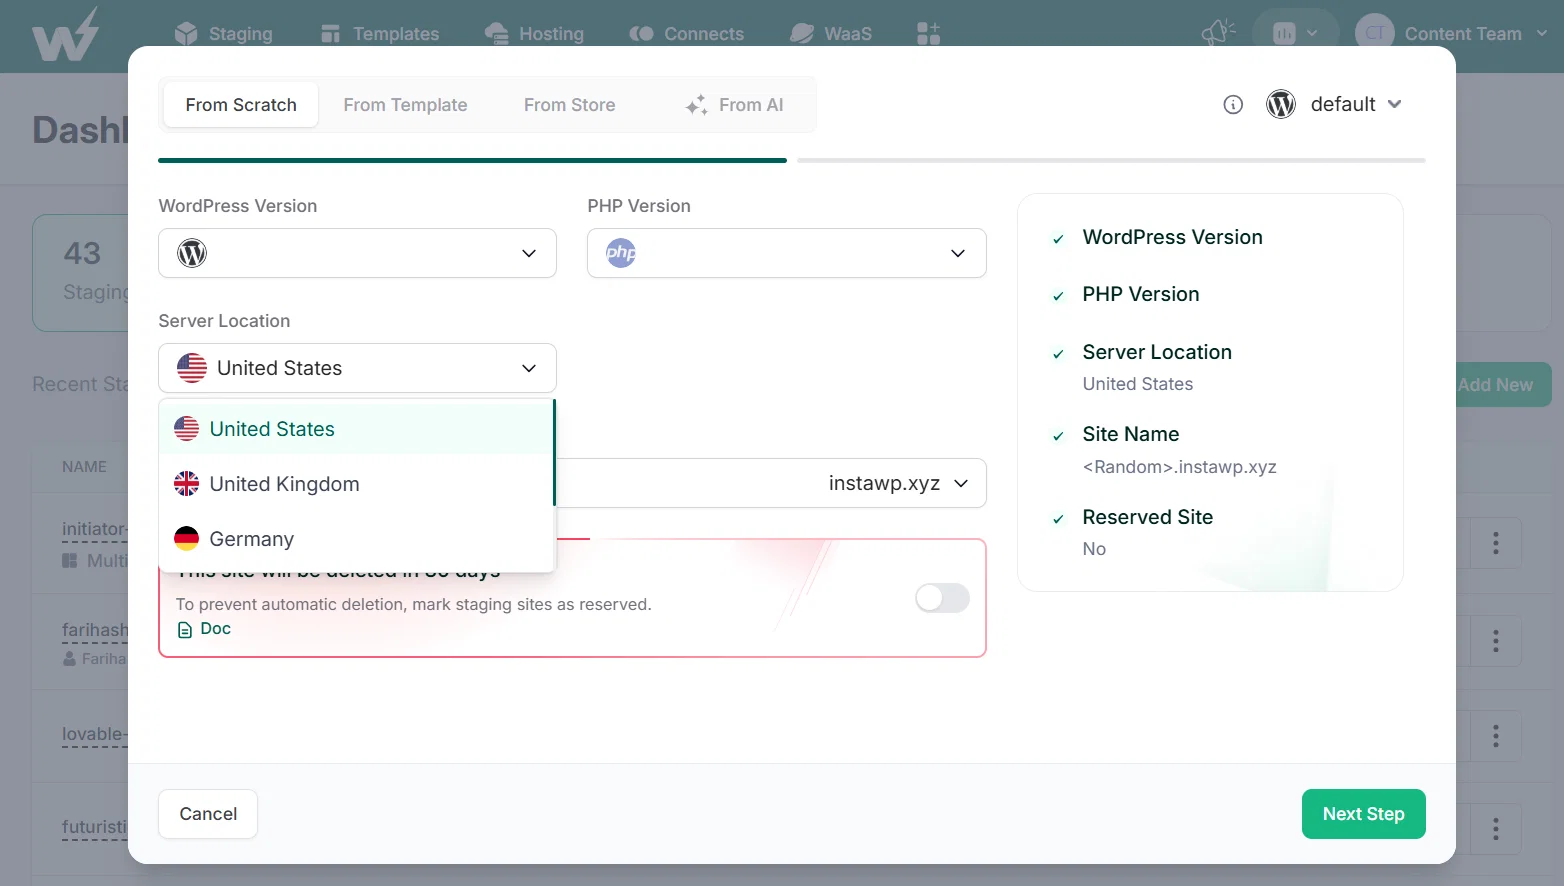Click the Content Team avatar icon

1374,33
